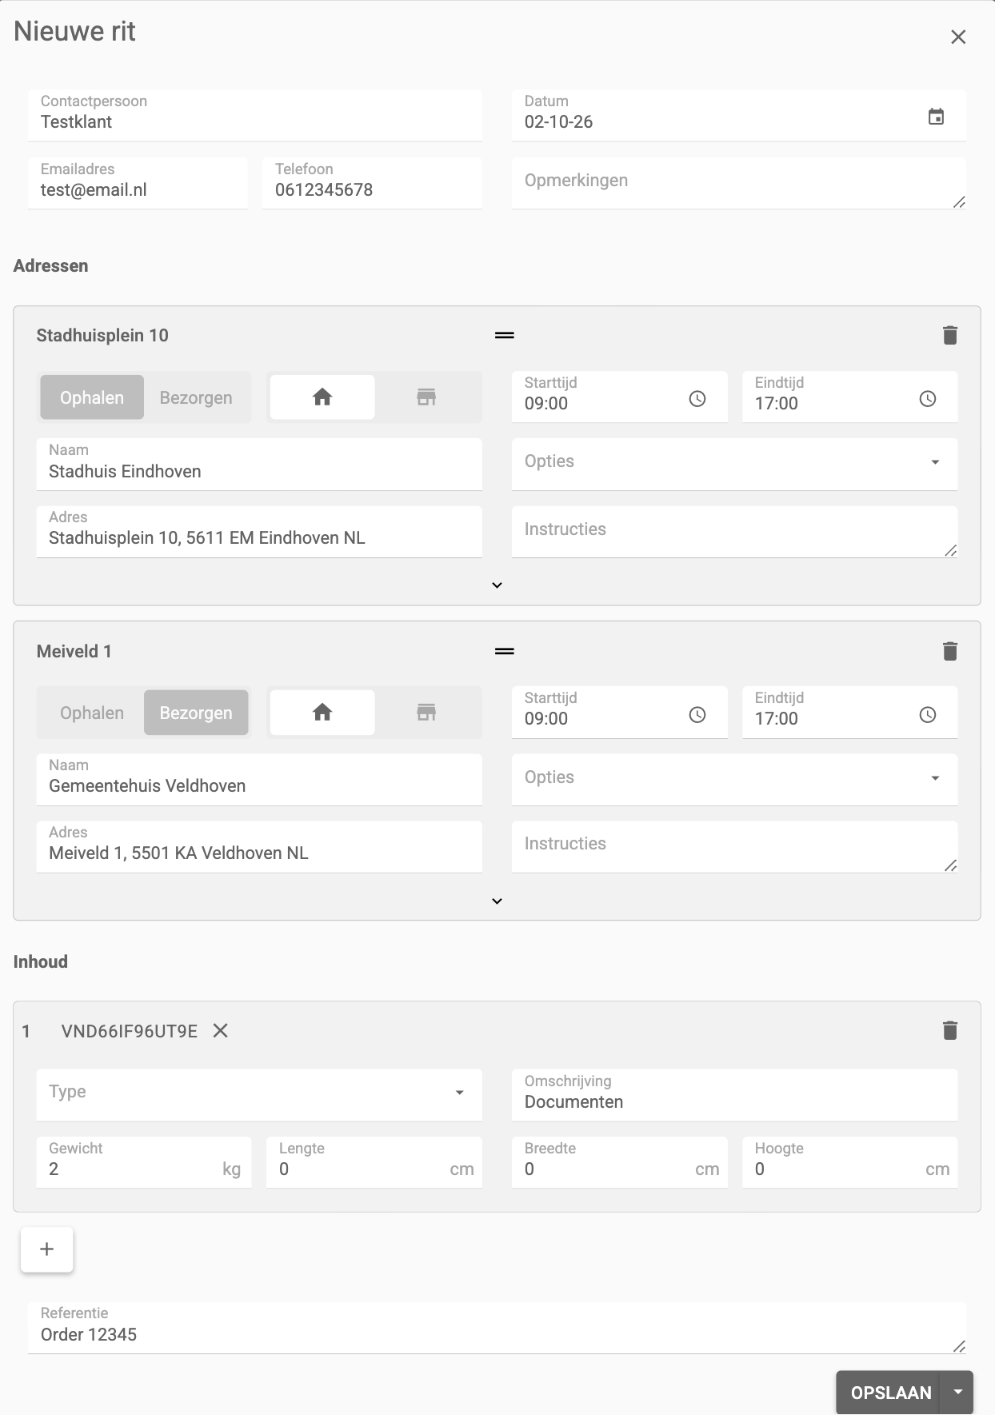Close the Nieuwe rit dialog
995x1415 pixels.
958,37
